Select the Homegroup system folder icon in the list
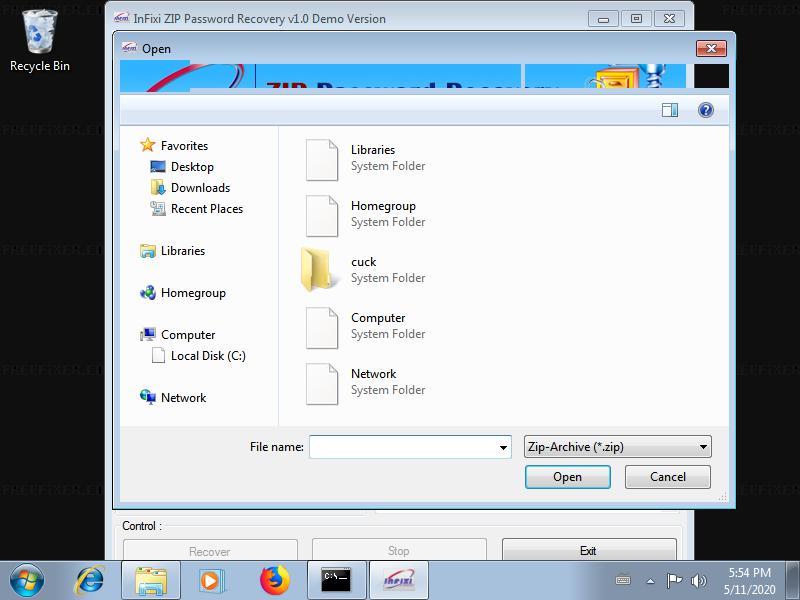The height and width of the screenshot is (600, 800). (x=321, y=216)
